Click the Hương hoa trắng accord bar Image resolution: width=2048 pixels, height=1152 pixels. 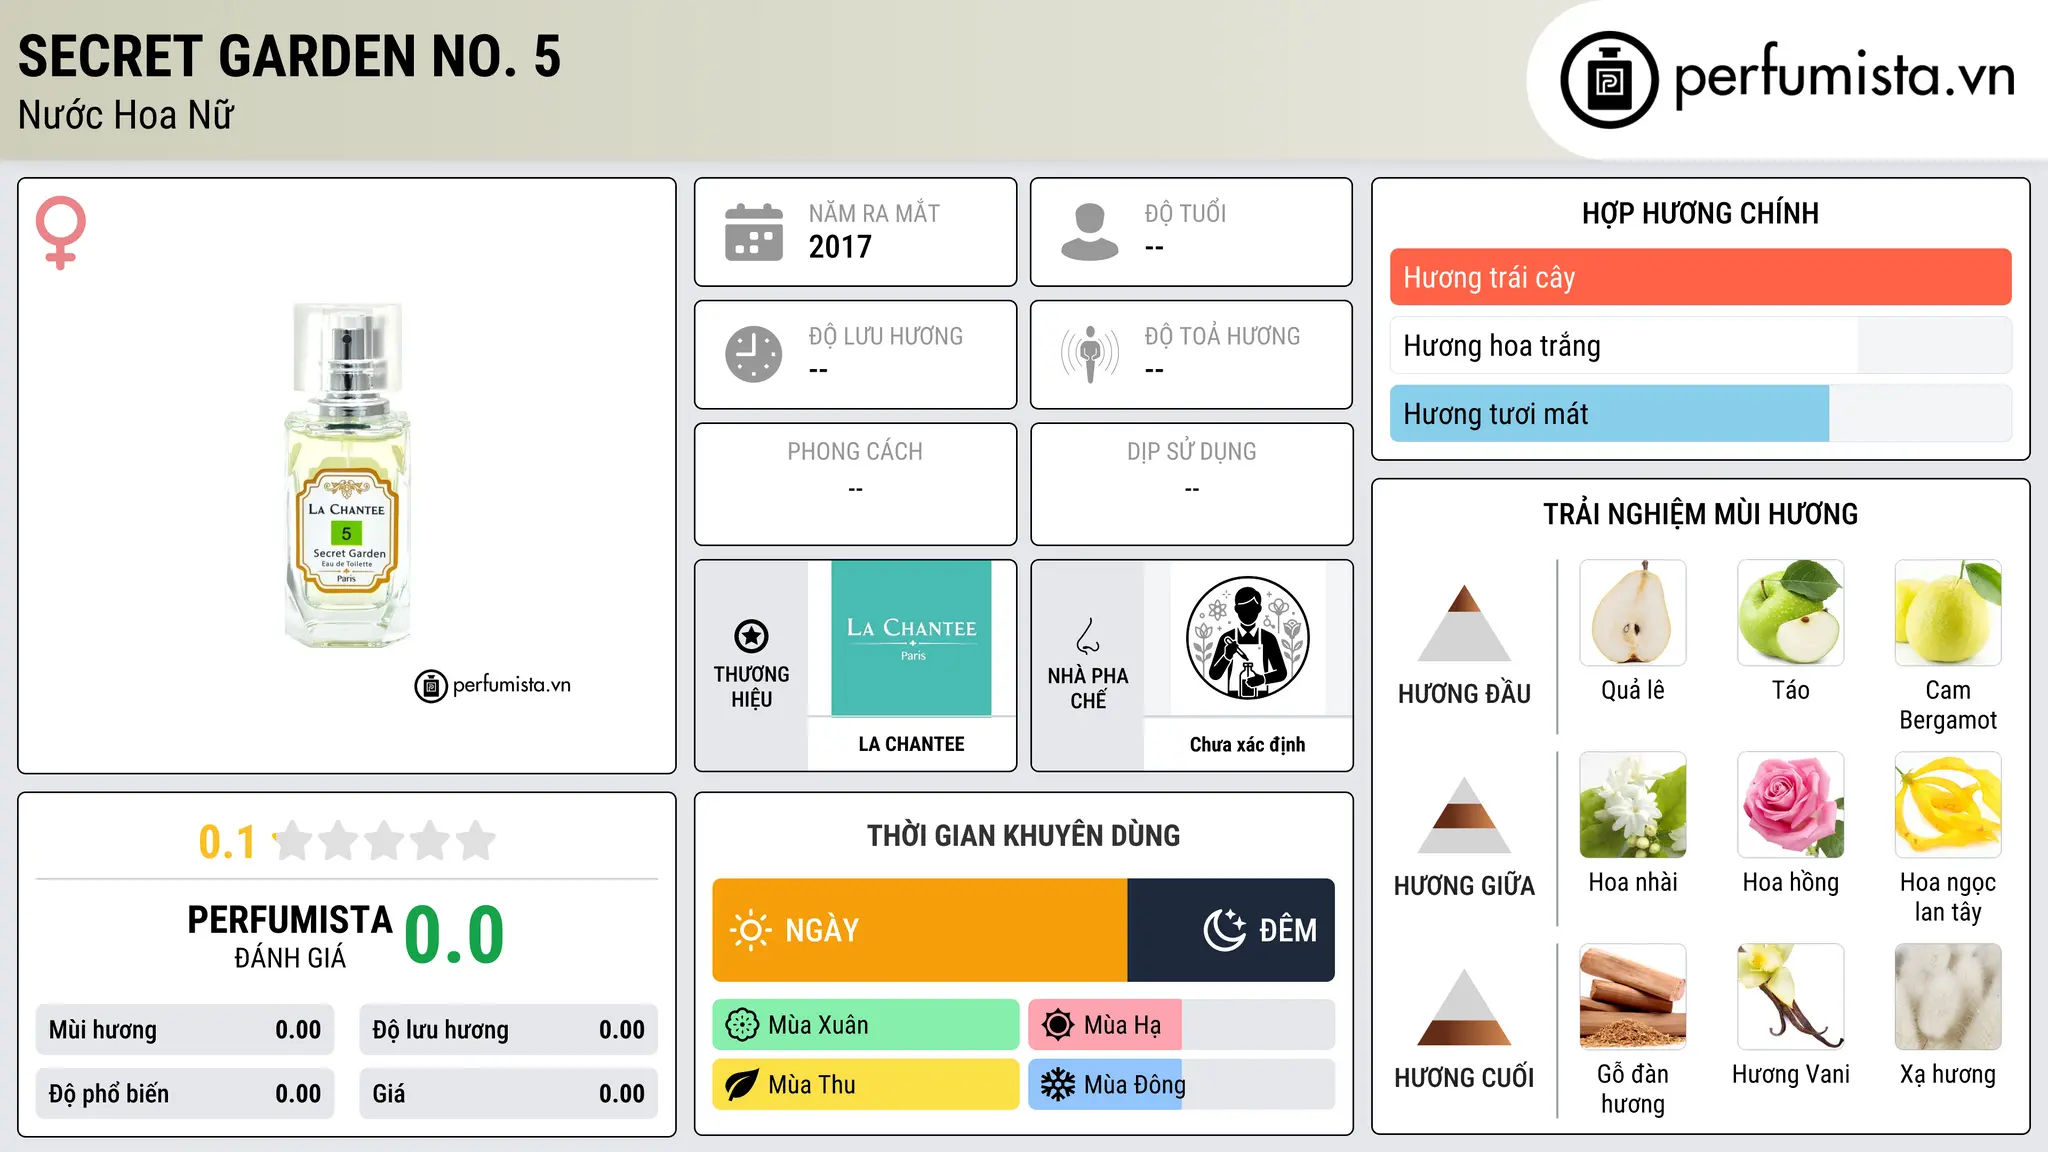pyautogui.click(x=1701, y=345)
